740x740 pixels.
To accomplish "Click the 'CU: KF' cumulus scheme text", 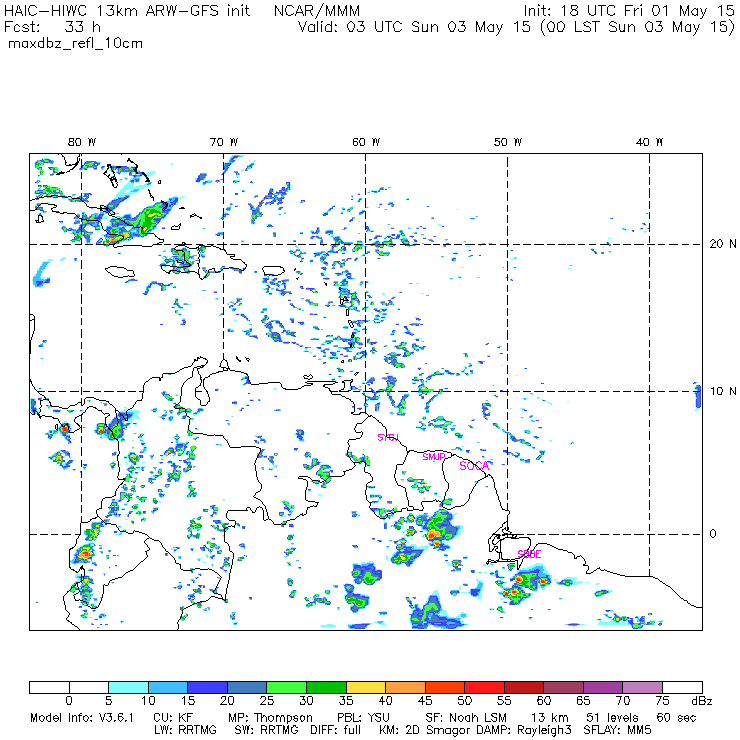I will point(173,718).
